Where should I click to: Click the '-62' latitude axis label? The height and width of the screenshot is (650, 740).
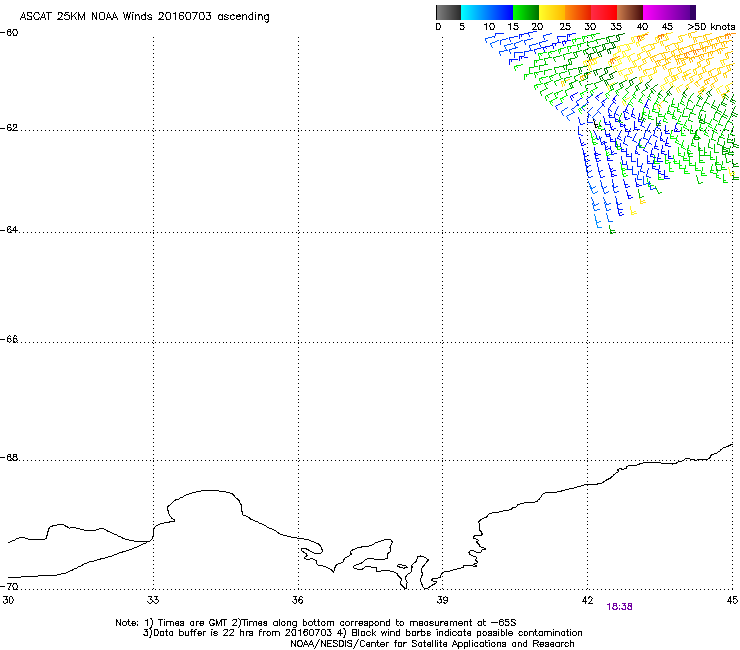click(x=9, y=128)
